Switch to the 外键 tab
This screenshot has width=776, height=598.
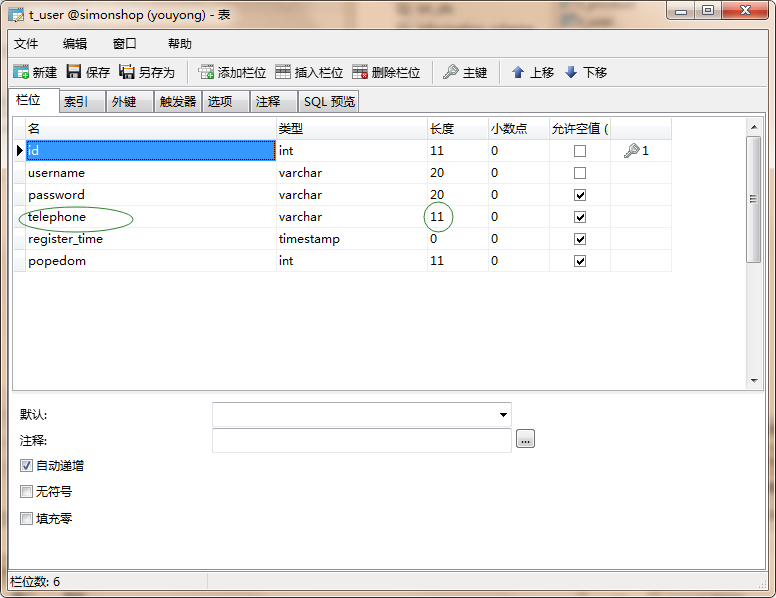click(130, 101)
